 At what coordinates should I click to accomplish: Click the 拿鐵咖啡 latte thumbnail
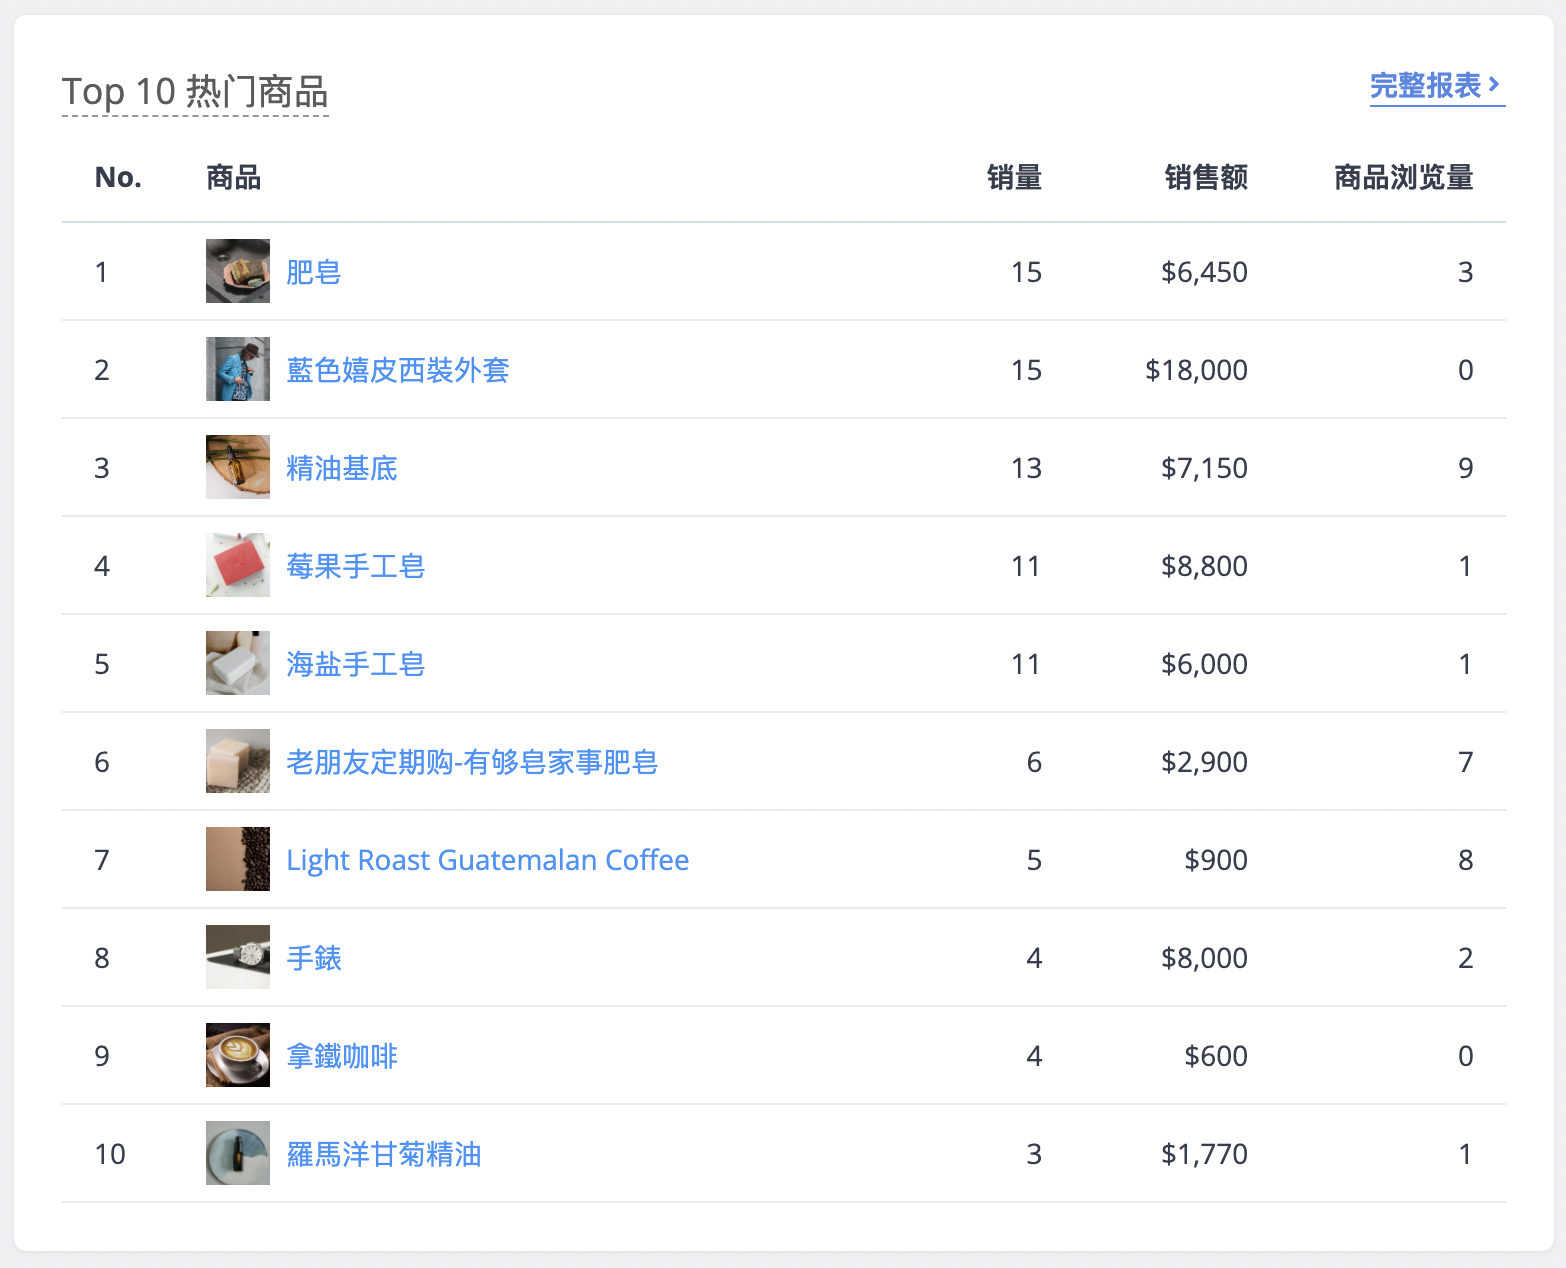click(238, 1055)
